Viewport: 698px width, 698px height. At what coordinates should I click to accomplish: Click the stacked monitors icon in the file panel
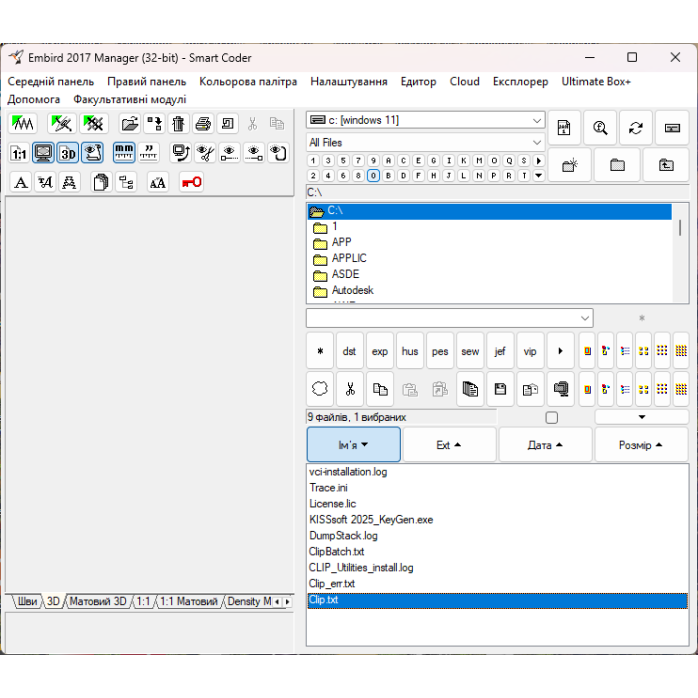[x=561, y=390]
